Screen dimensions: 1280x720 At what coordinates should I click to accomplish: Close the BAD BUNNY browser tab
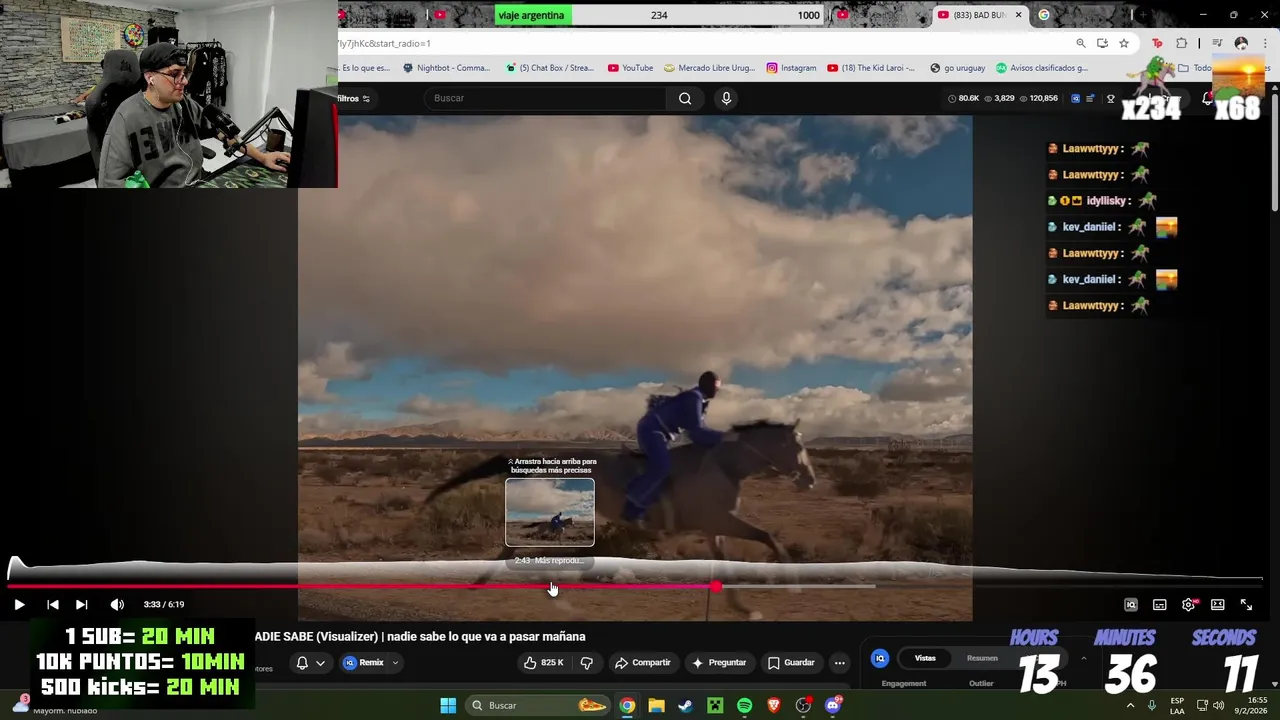(1018, 15)
